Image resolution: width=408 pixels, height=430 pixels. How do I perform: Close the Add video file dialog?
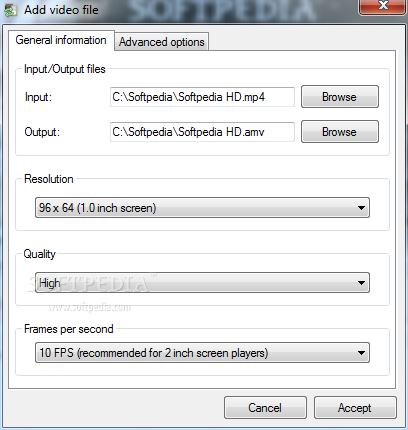point(383,6)
